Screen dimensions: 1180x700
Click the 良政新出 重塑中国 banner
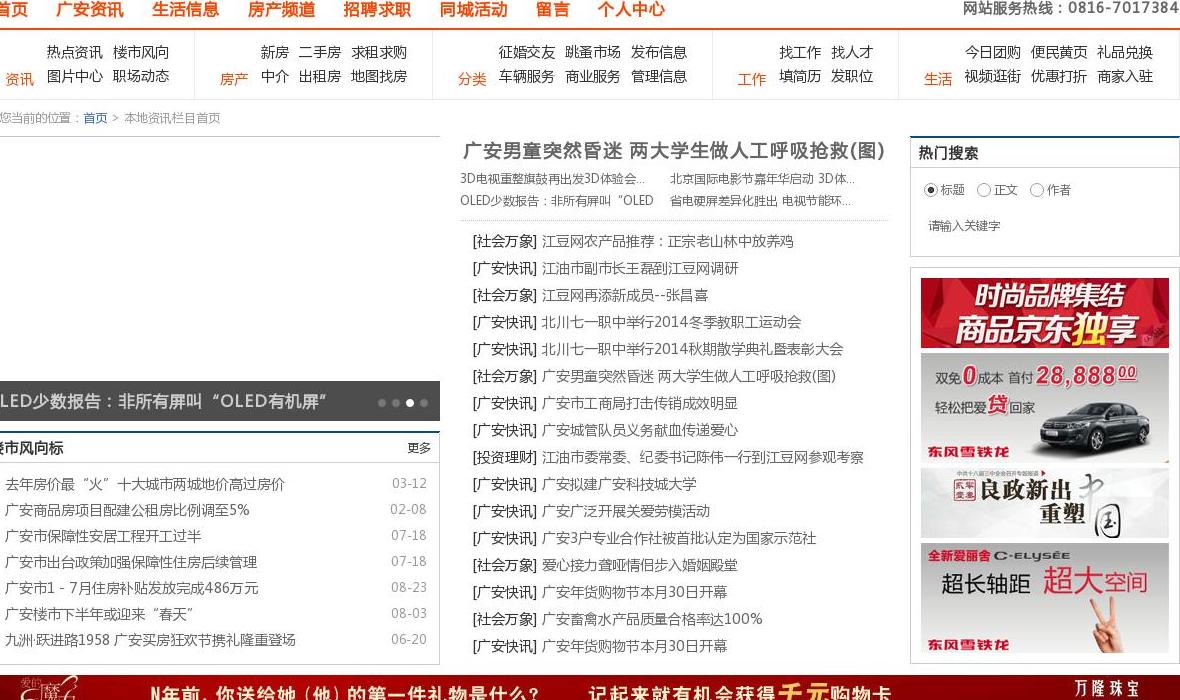point(1045,503)
